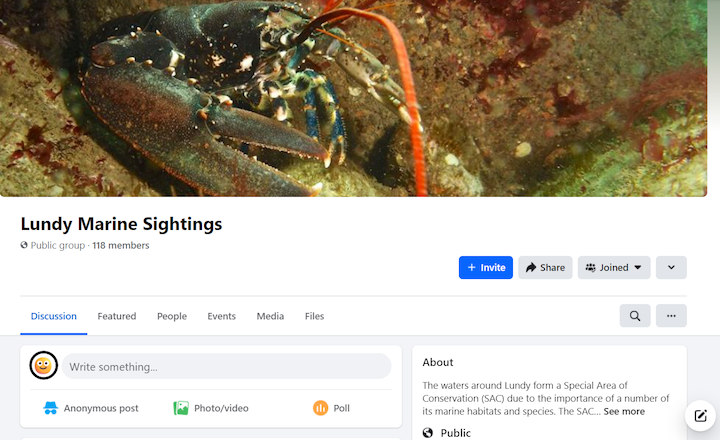Click the Photo/video icon
720x440 pixels.
click(181, 408)
